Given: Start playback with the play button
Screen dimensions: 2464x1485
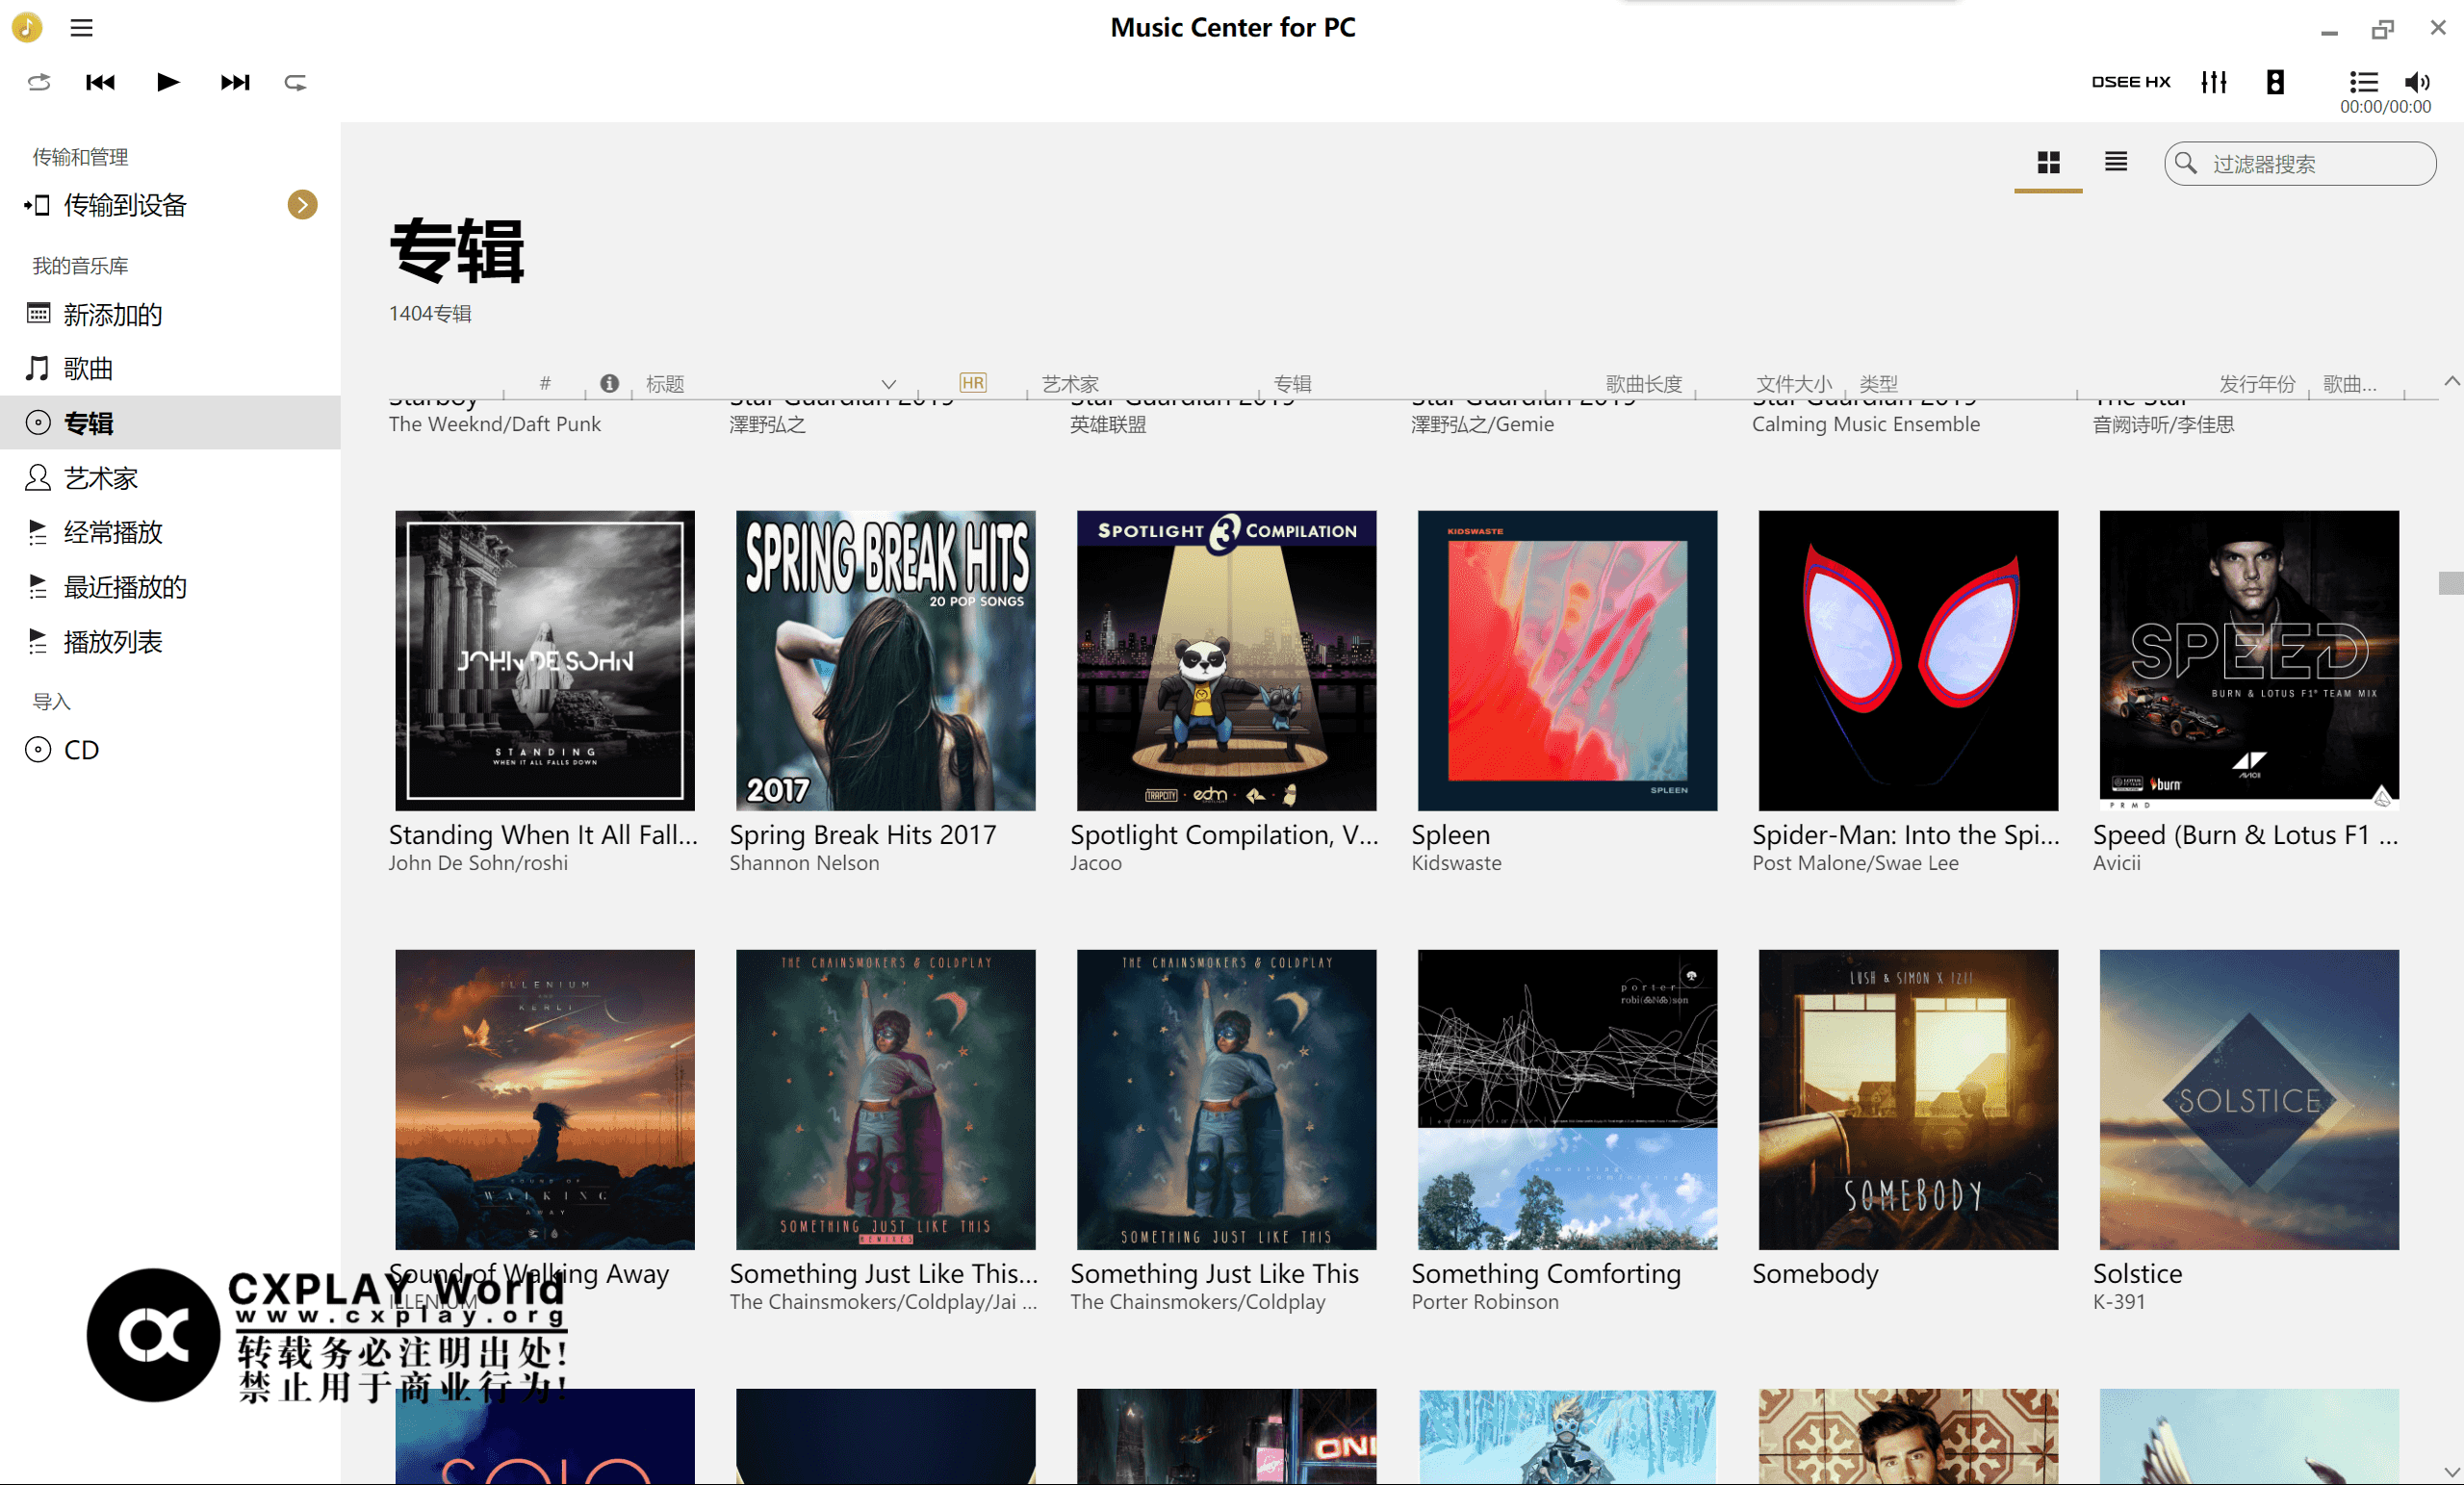Looking at the screenshot, I should [x=168, y=82].
